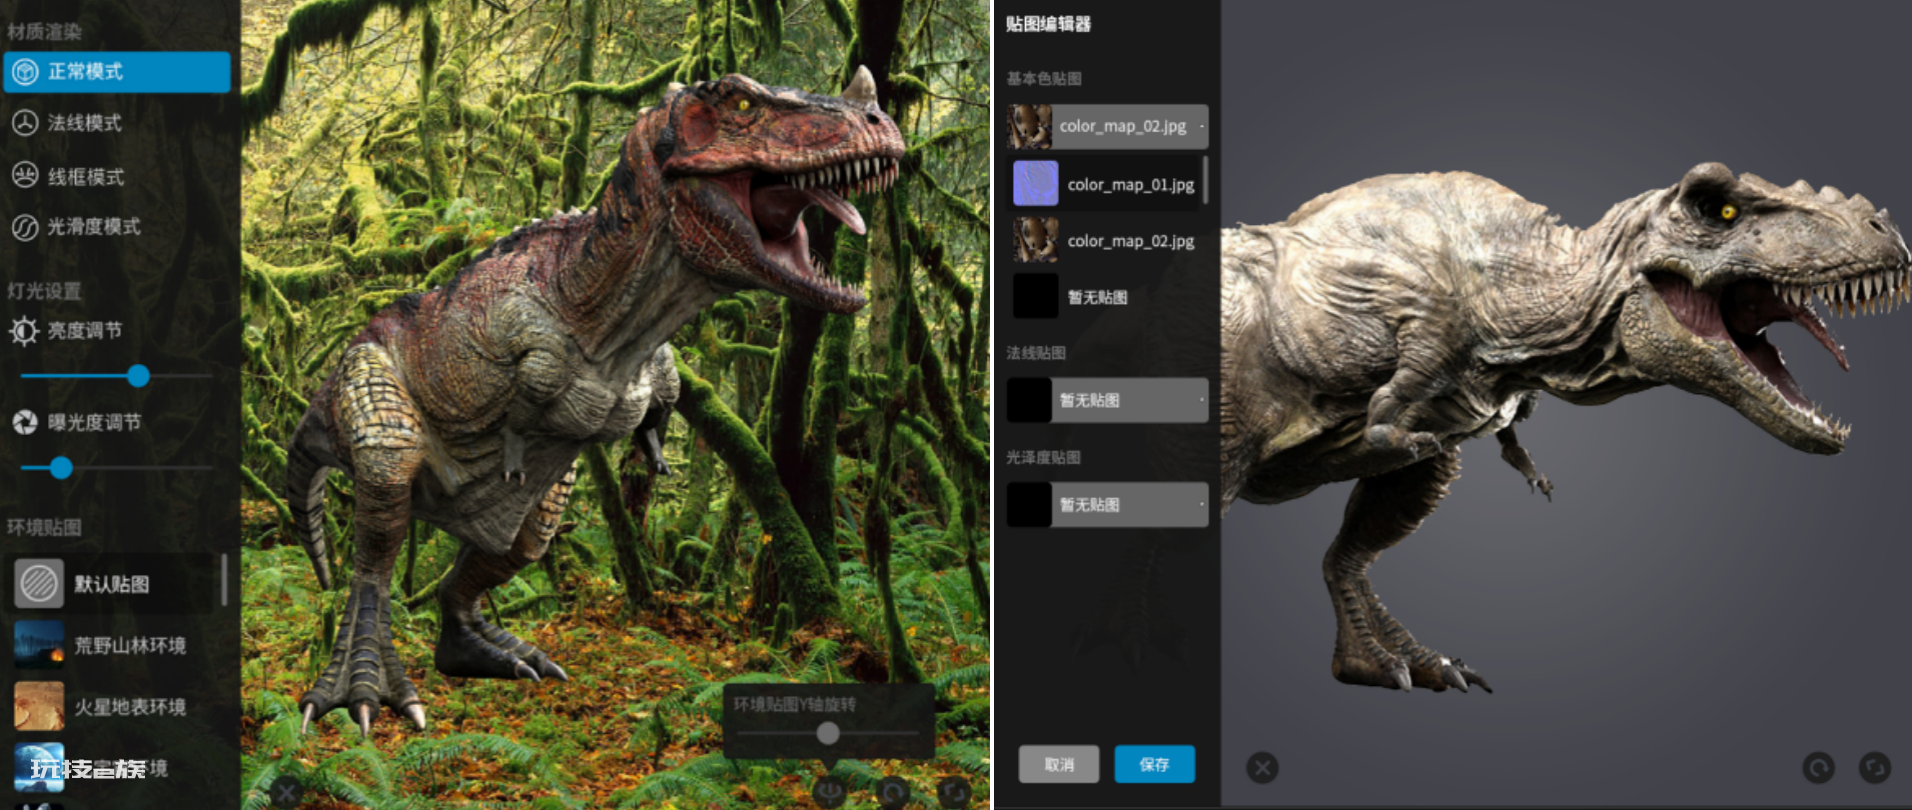Choose color_map_01.jpg from the list

tap(1105, 184)
